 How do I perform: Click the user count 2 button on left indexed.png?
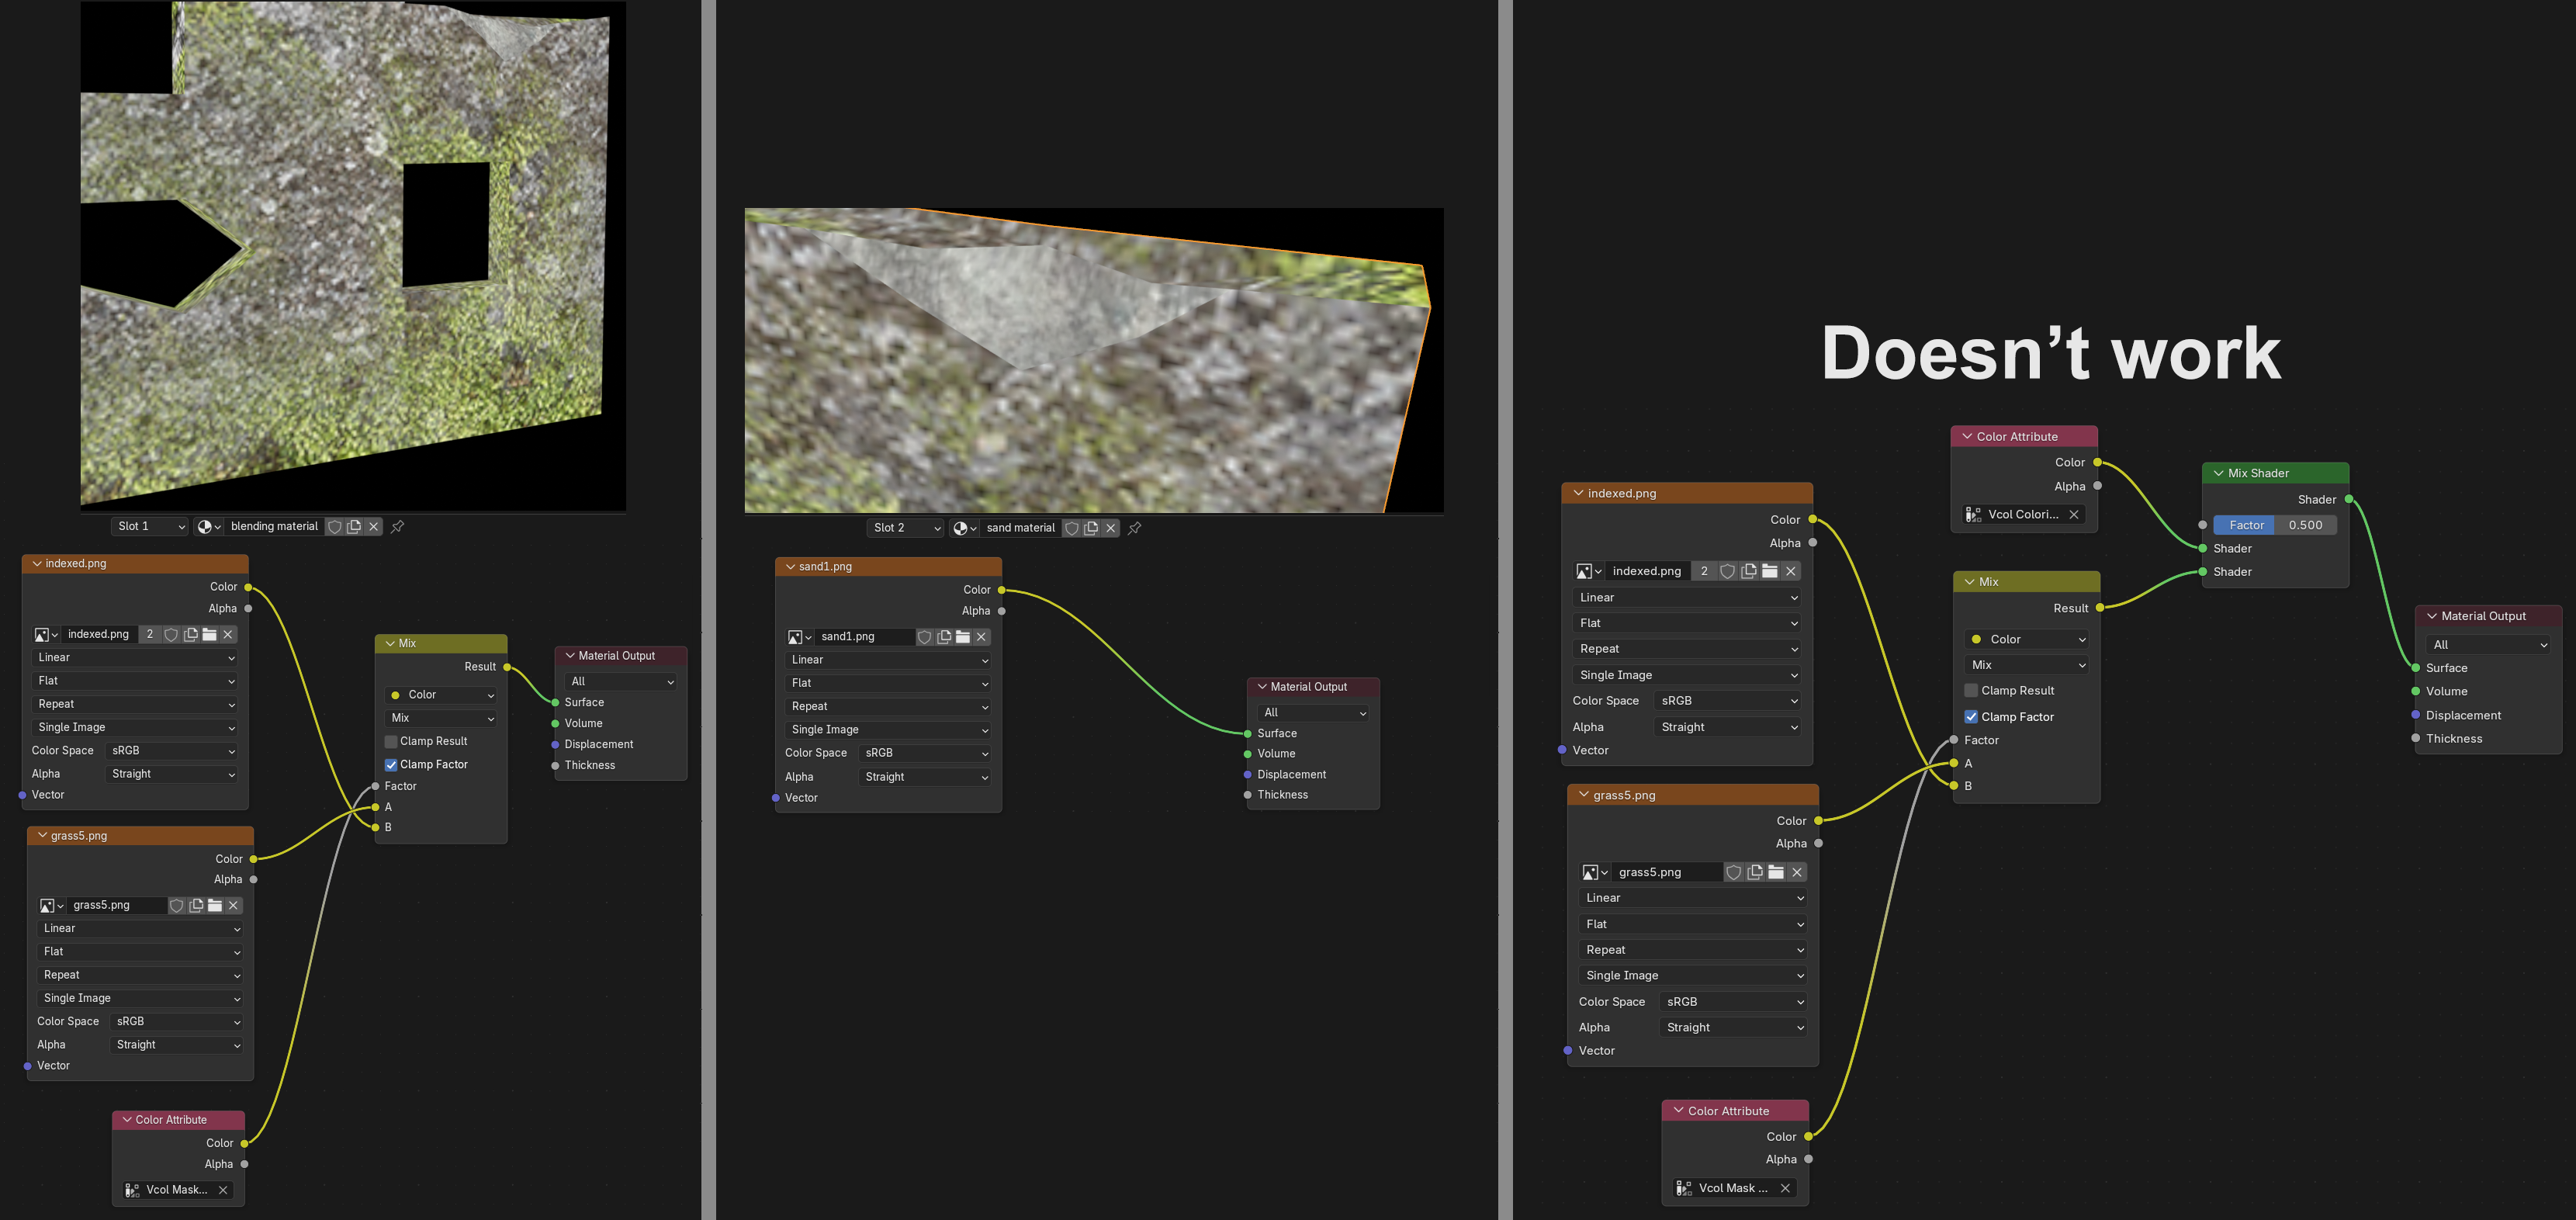pos(150,634)
